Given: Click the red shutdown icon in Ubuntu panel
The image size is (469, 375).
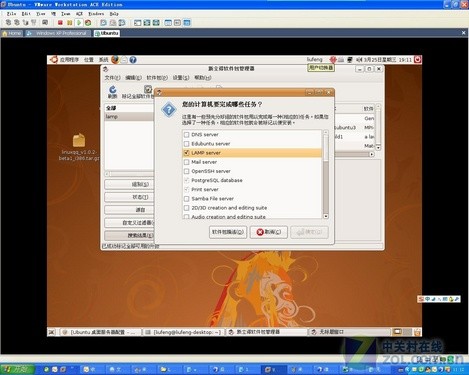Looking at the screenshot, I should [x=418, y=59].
